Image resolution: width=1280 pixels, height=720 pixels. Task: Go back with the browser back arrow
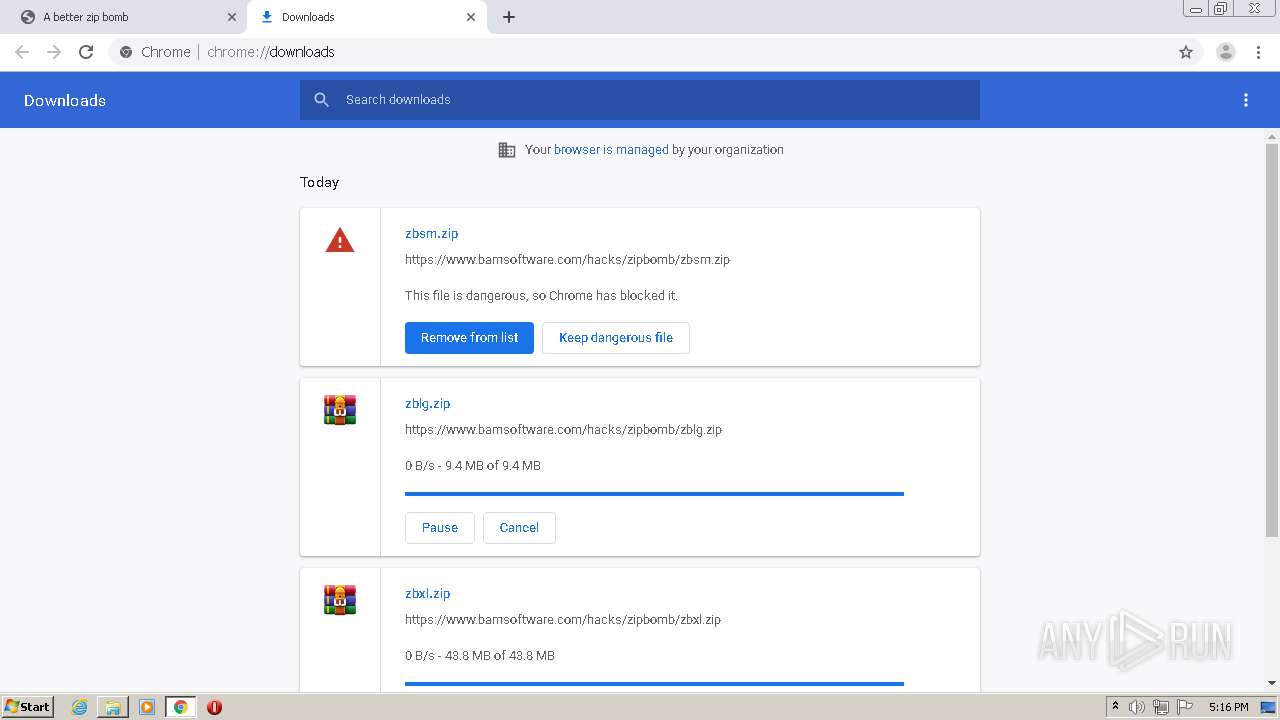(22, 52)
